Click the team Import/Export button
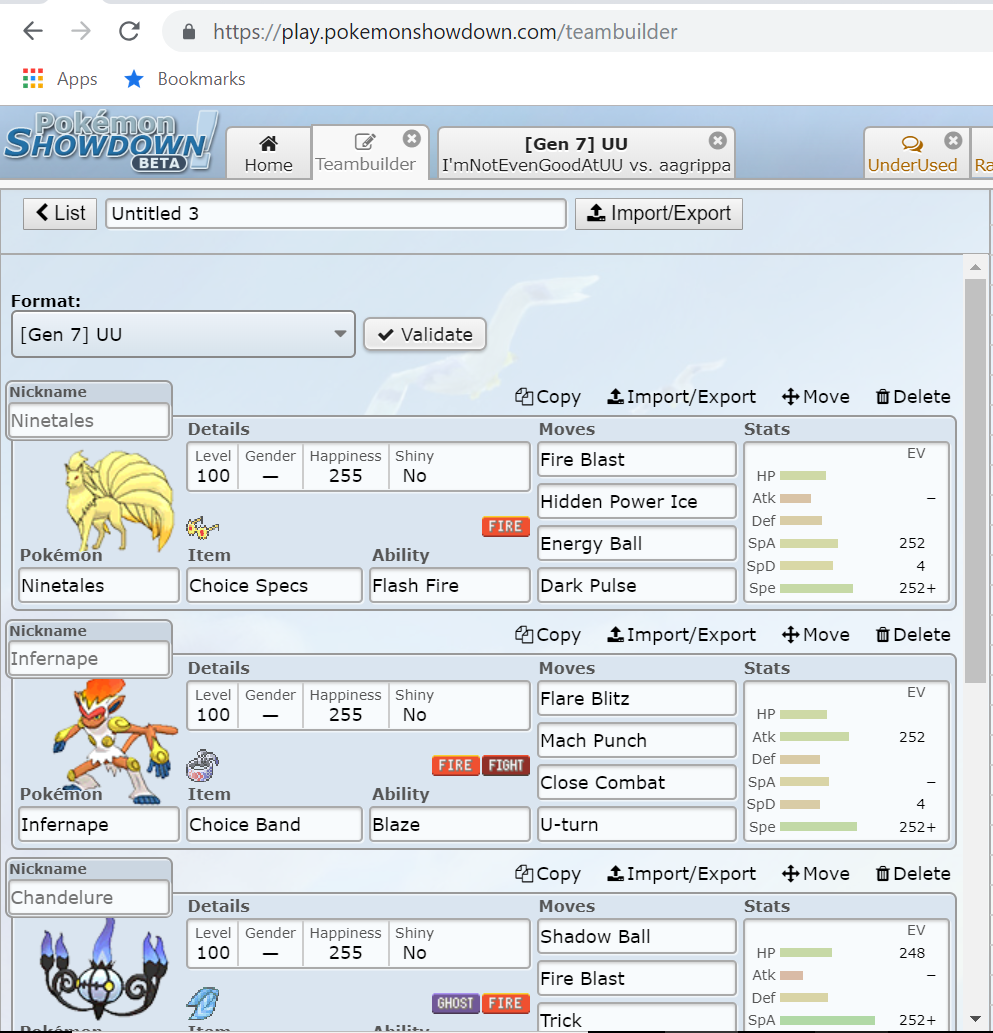This screenshot has width=993, height=1033. click(658, 213)
